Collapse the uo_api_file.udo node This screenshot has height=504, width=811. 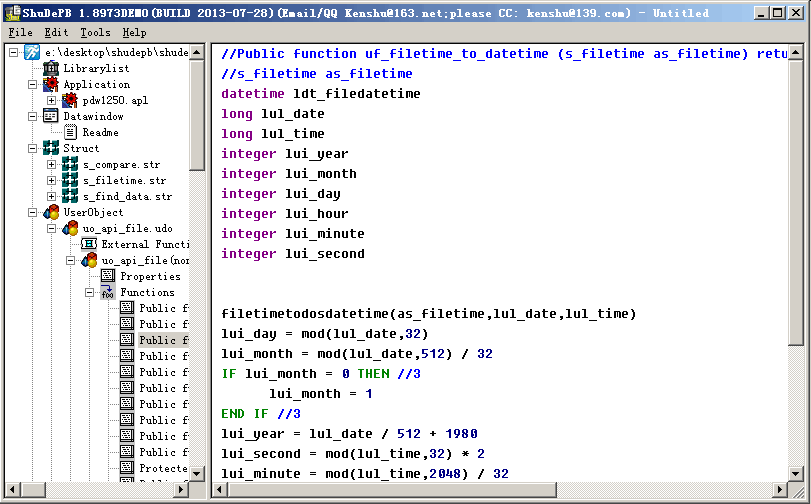52,228
